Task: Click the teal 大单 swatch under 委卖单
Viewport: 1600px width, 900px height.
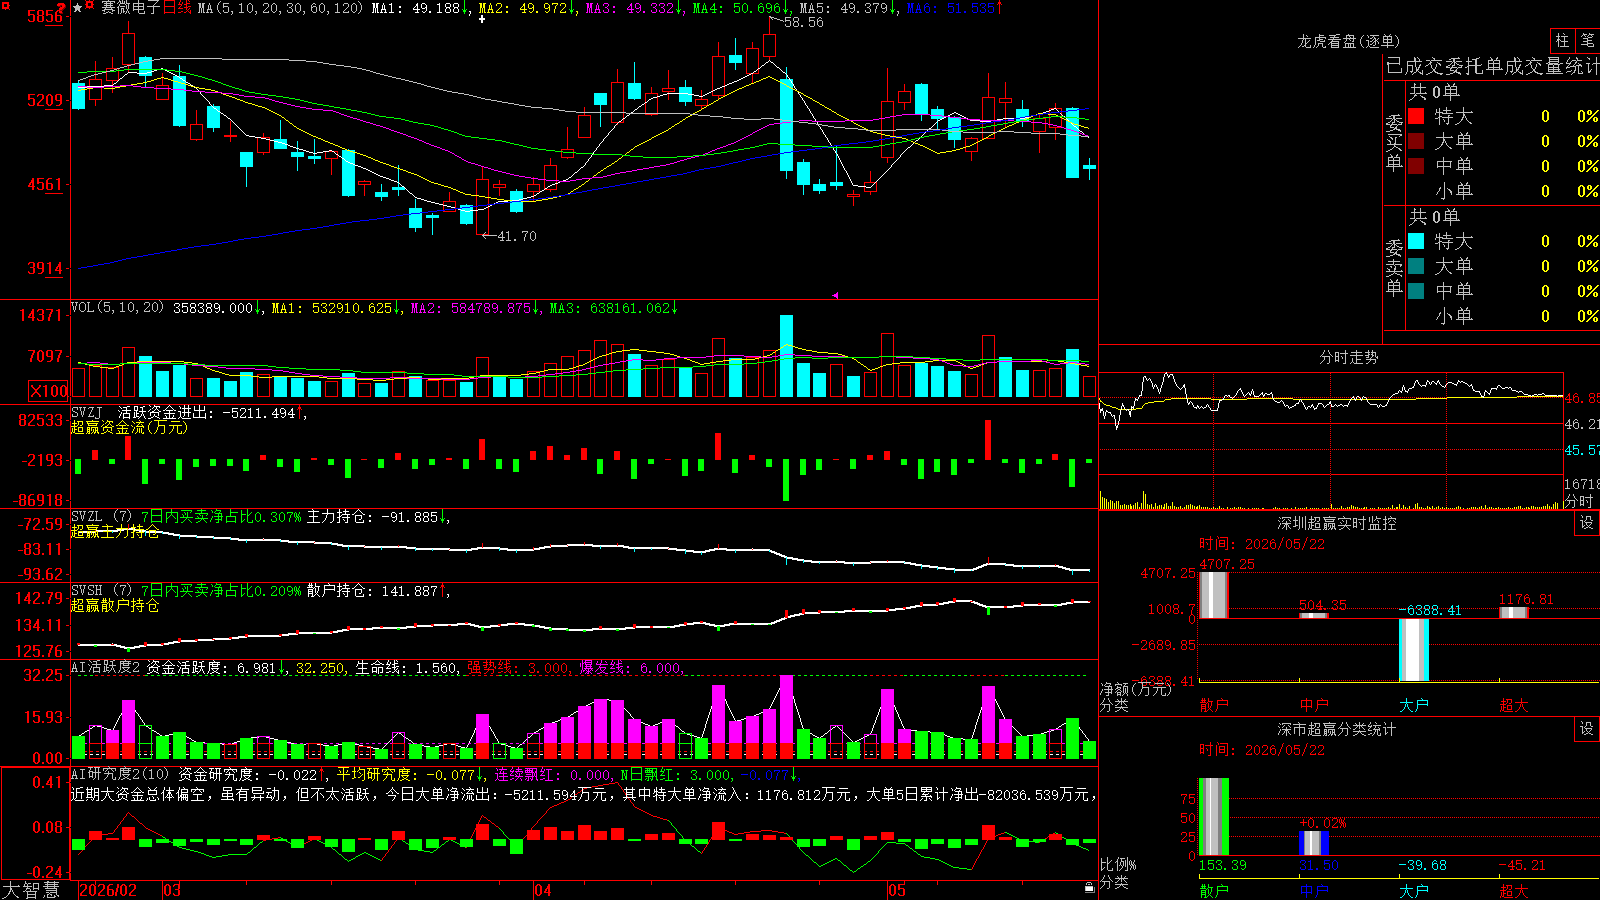Action: 1416,266
